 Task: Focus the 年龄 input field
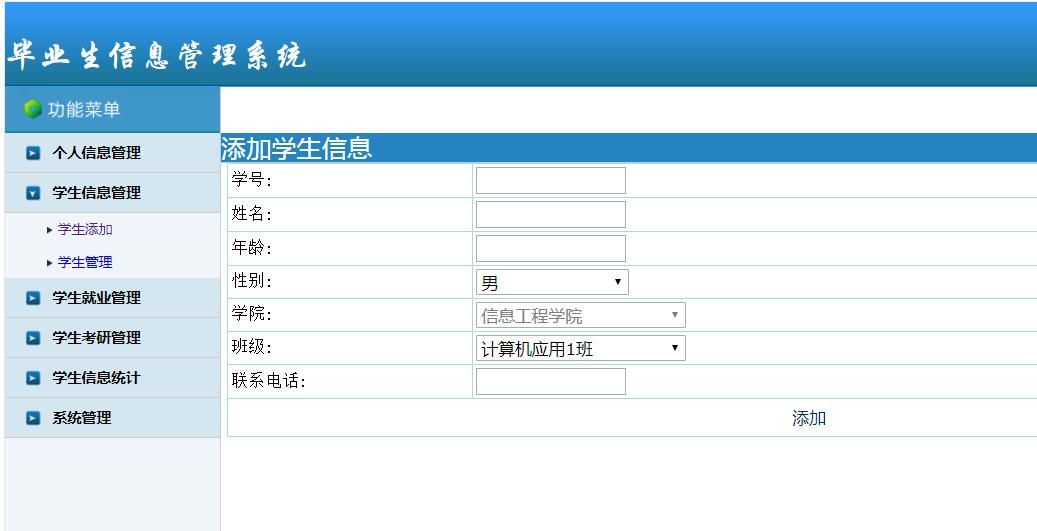[x=551, y=248]
